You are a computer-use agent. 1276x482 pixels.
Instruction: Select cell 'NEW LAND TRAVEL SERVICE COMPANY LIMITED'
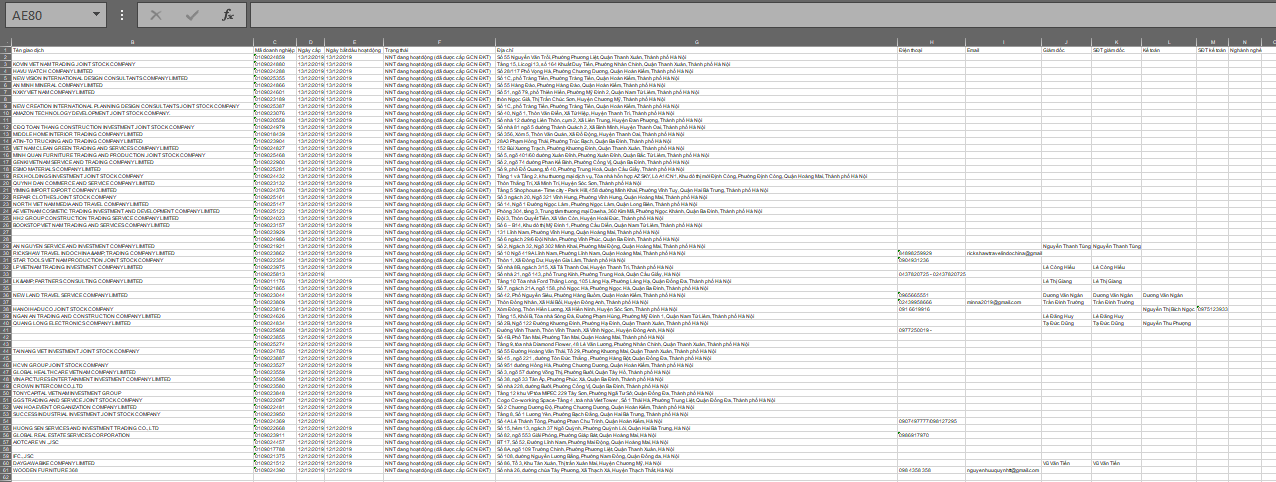(132, 296)
